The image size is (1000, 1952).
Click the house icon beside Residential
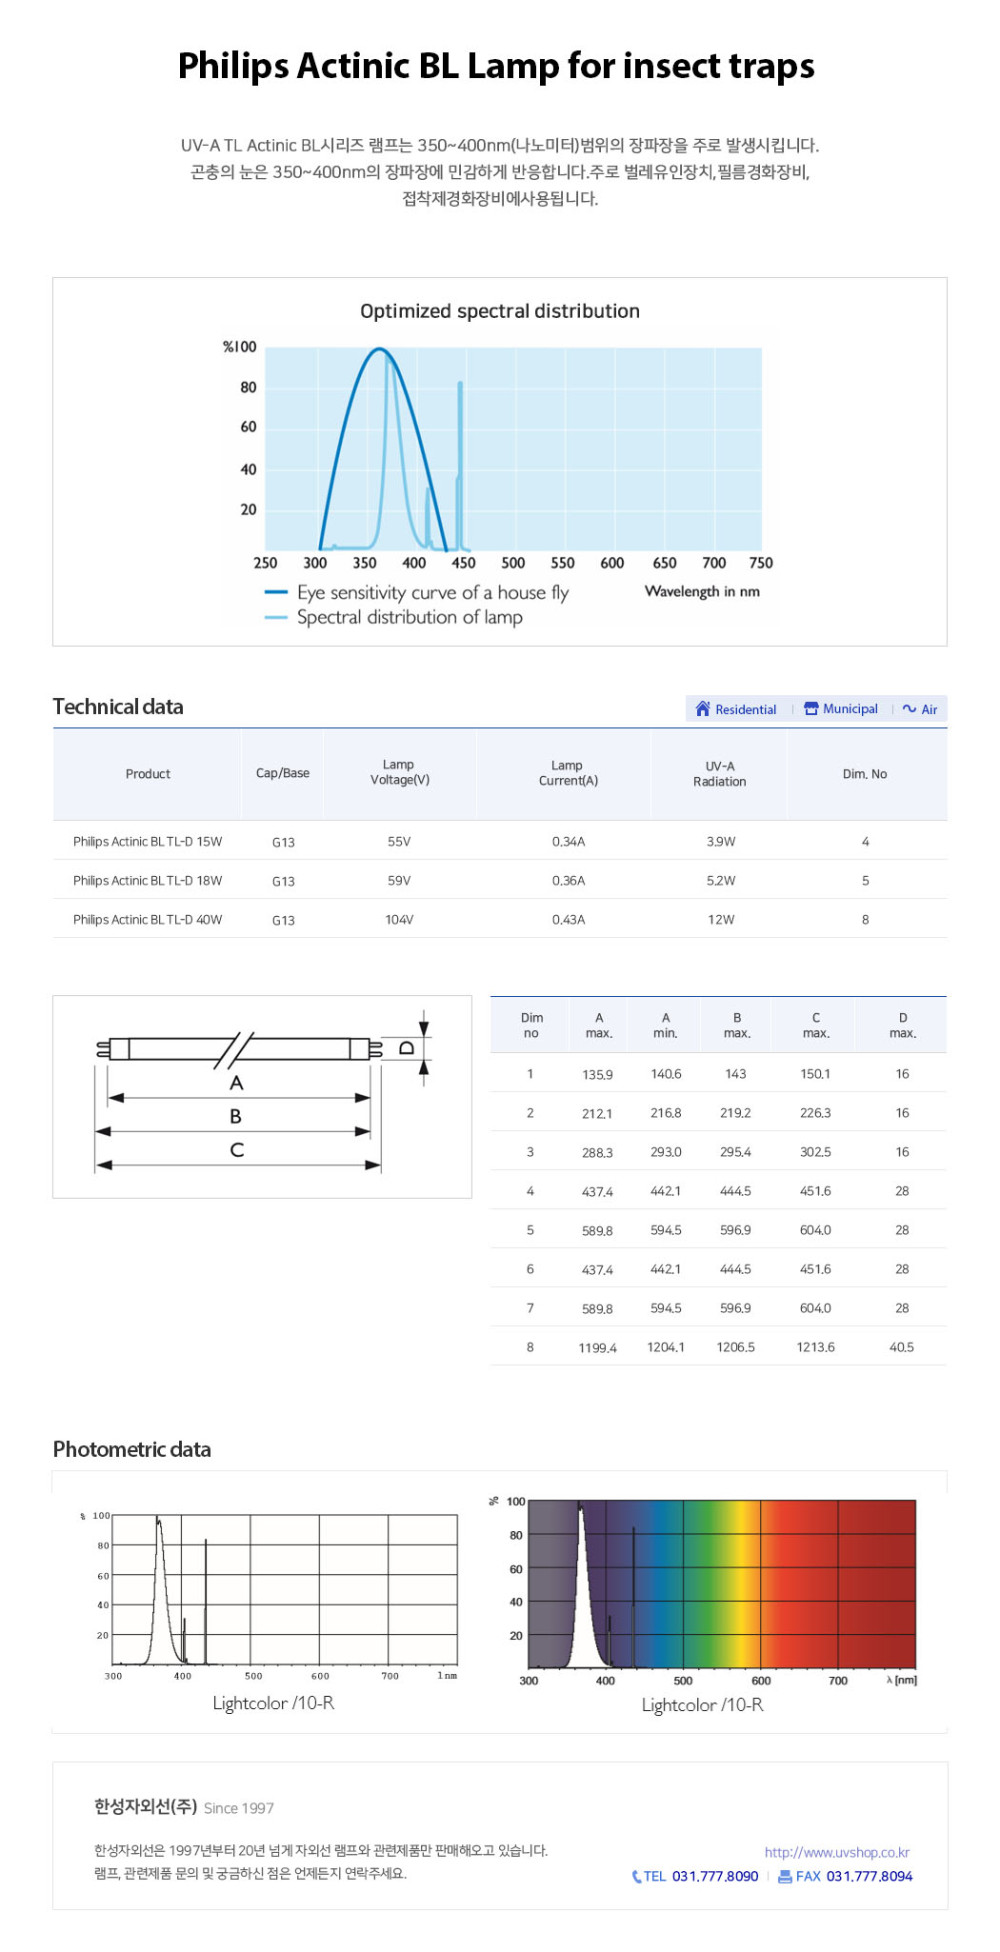(702, 709)
